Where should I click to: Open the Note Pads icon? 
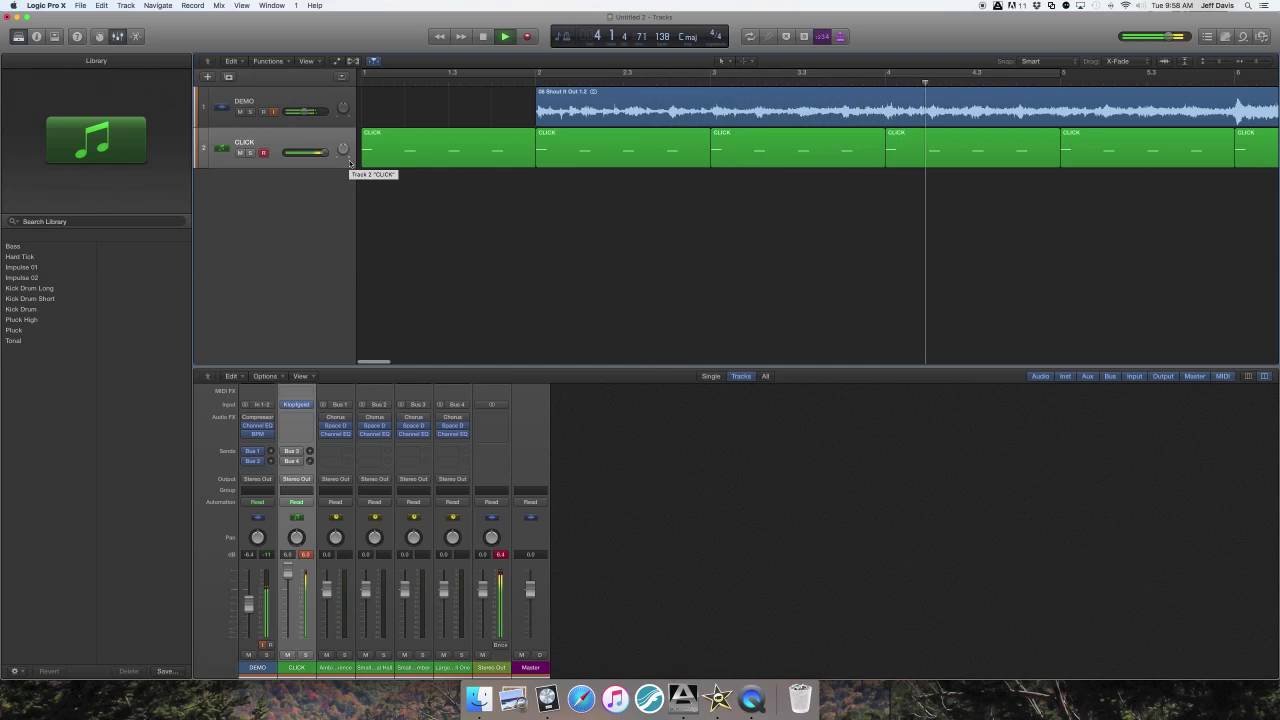[1225, 37]
